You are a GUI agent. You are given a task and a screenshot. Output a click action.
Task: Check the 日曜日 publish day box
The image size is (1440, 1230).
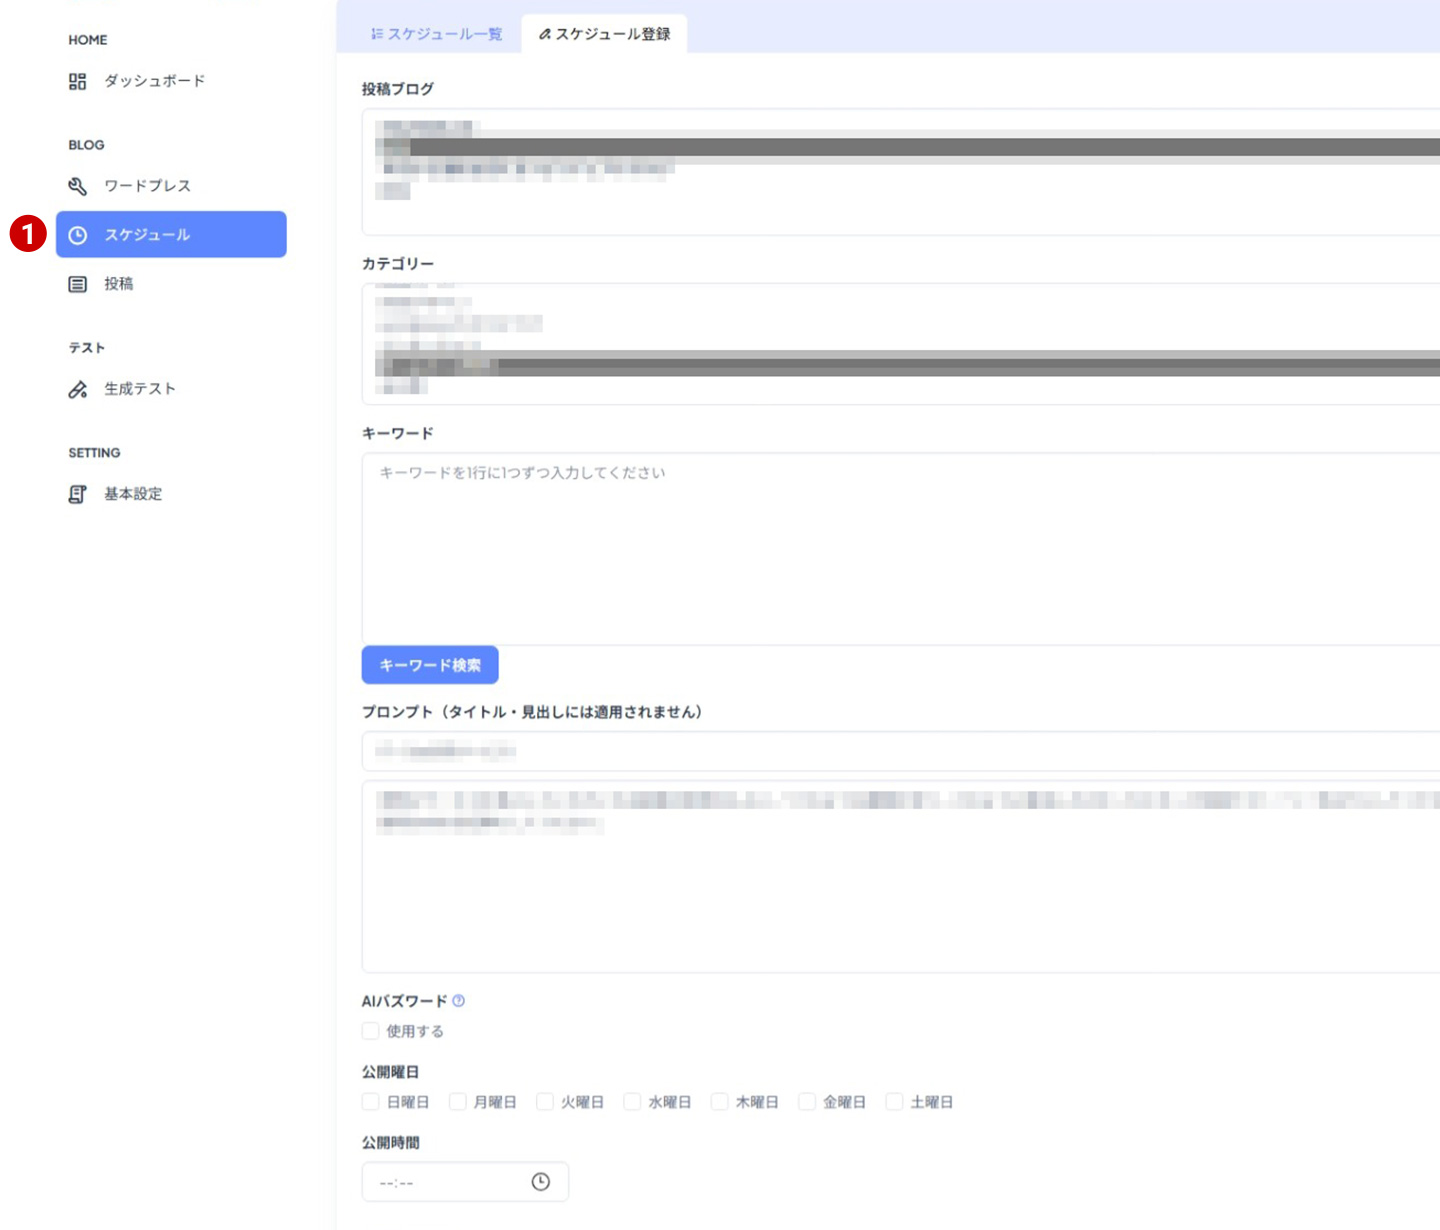371,1102
